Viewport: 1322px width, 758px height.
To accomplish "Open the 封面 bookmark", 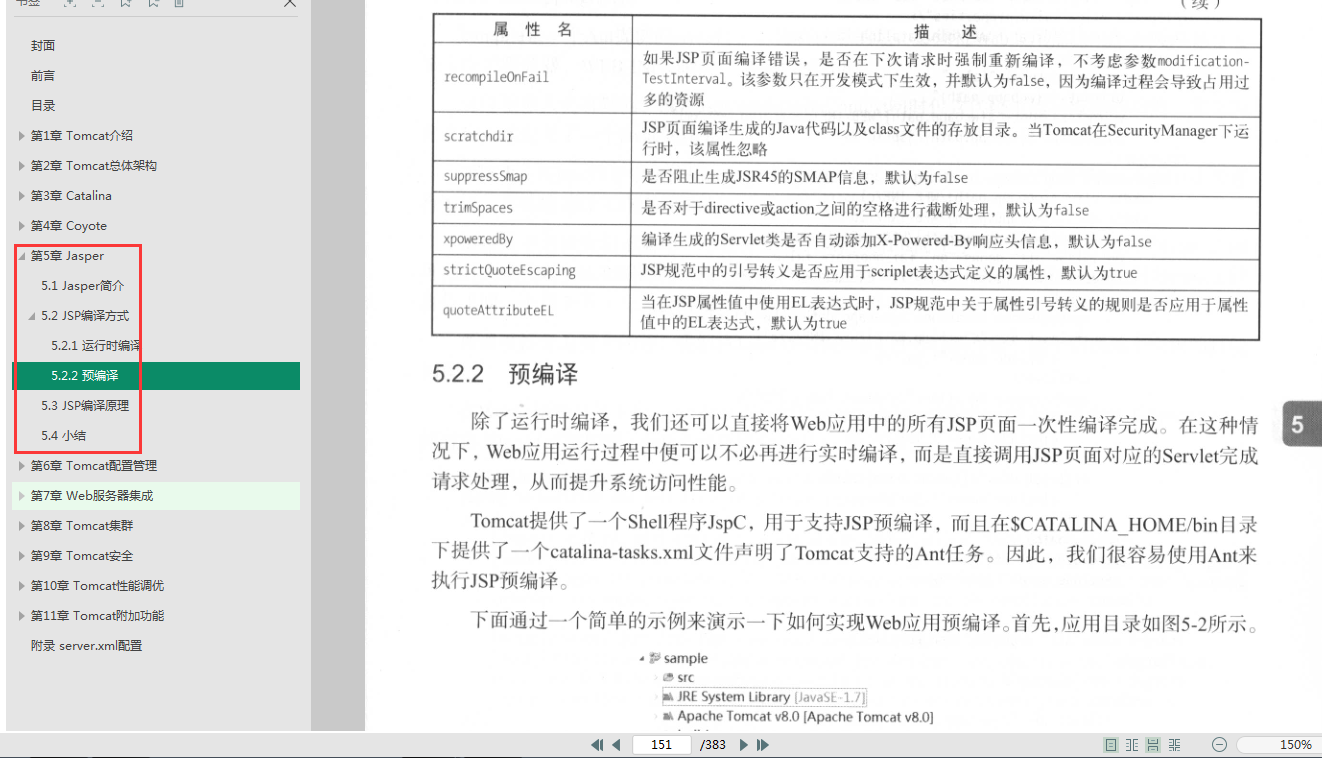I will (x=43, y=46).
